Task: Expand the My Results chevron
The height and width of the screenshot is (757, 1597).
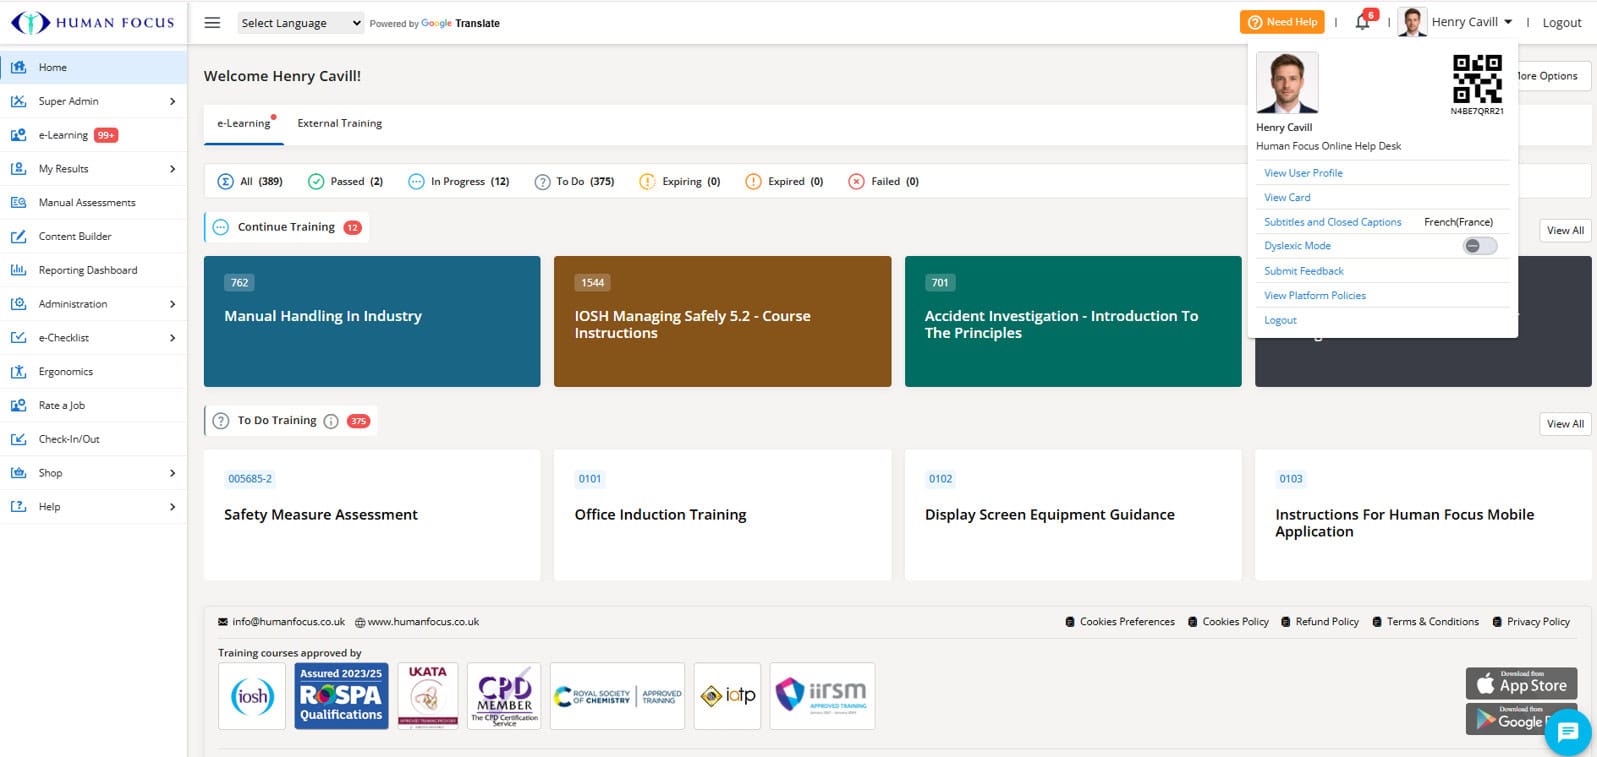Action: click(172, 169)
